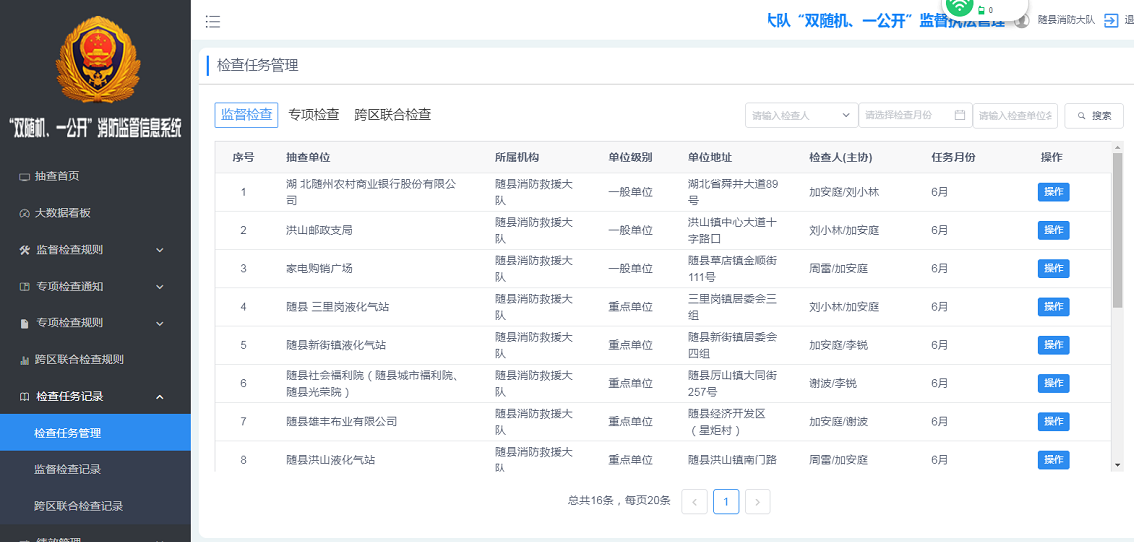Viewport: 1134px width, 542px height.
Task: Expand 专项检查规则 submenu chevron
Action: (x=160, y=323)
